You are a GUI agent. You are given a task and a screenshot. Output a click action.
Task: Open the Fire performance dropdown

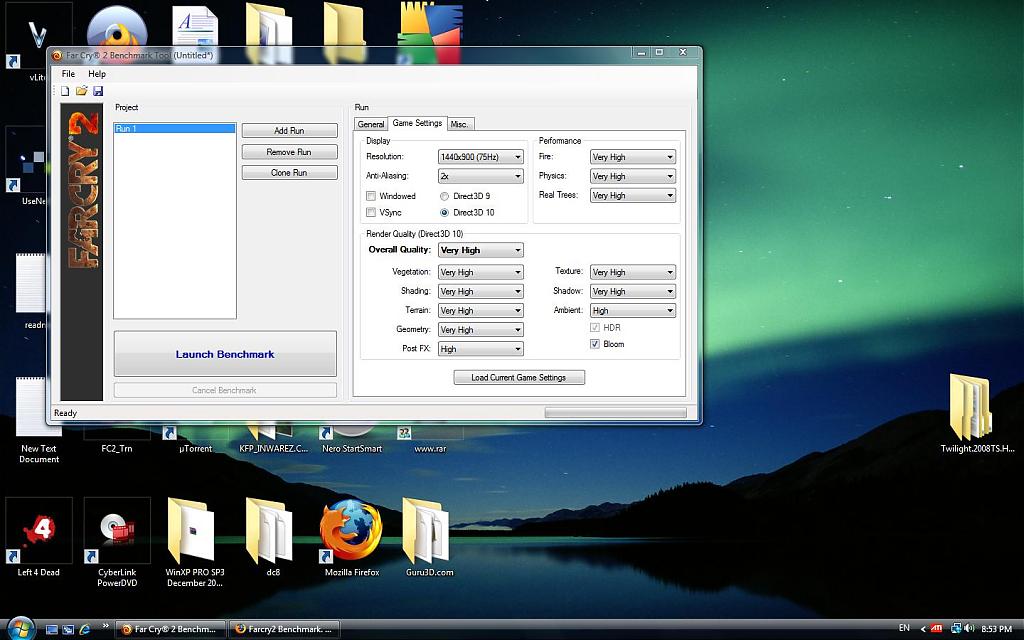[x=633, y=157]
